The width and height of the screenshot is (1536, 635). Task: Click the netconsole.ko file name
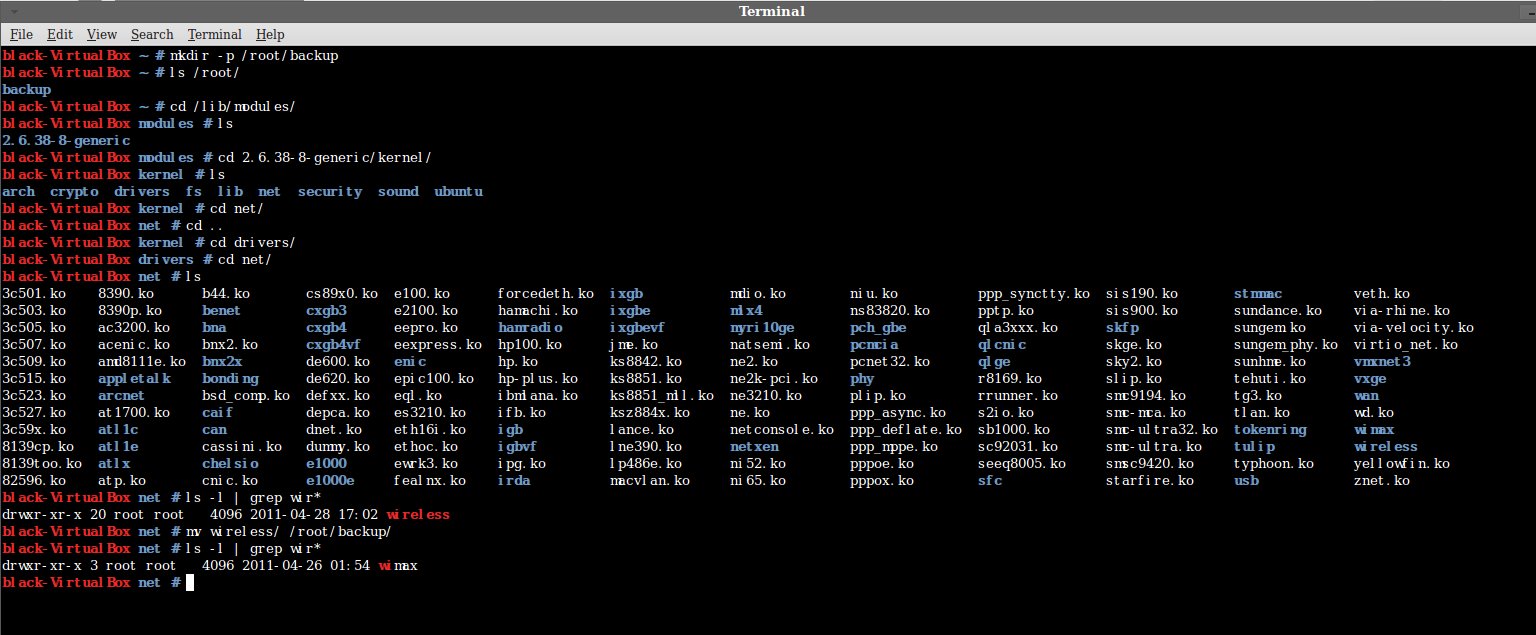pos(782,429)
